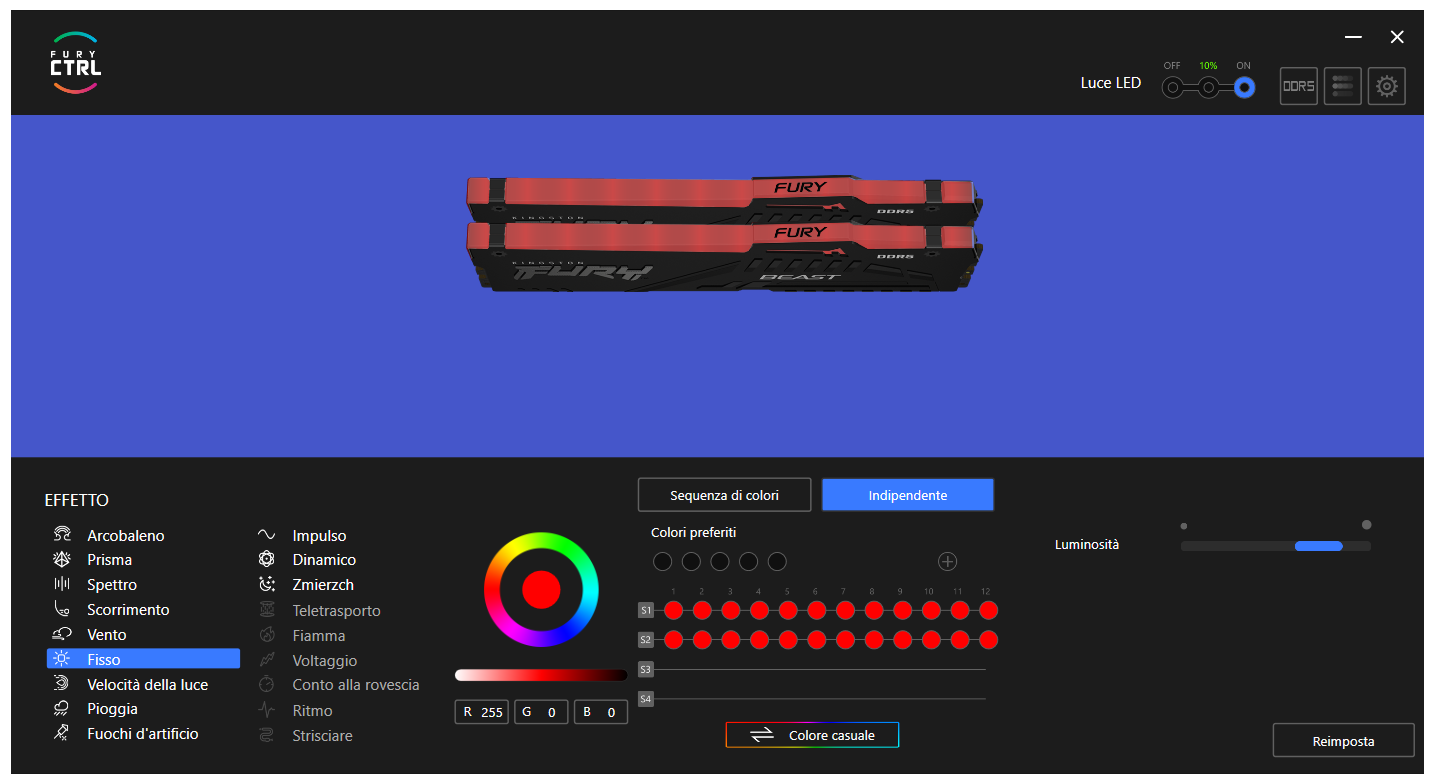Select the Spettro effect icon
Image resolution: width=1432 pixels, height=776 pixels.
click(x=62, y=584)
